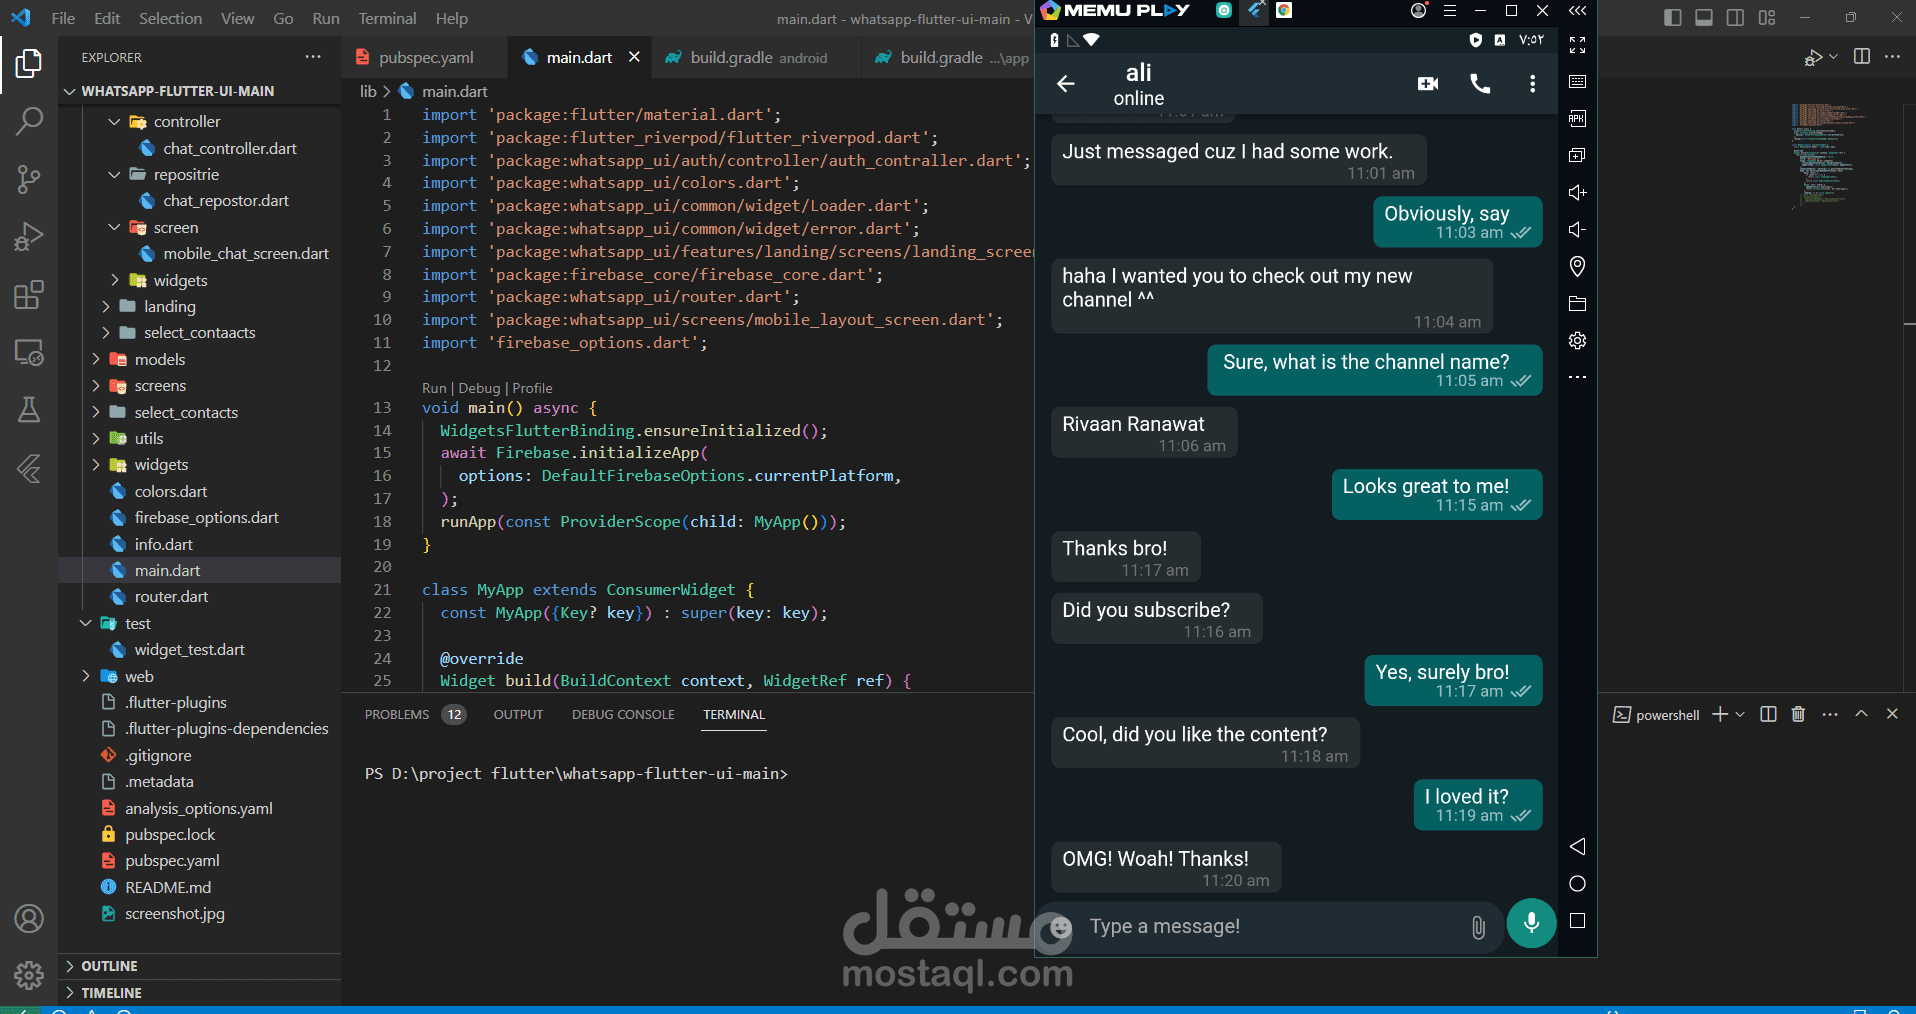
Task: Open the Explorer more actions ellipsis
Action: (313, 57)
